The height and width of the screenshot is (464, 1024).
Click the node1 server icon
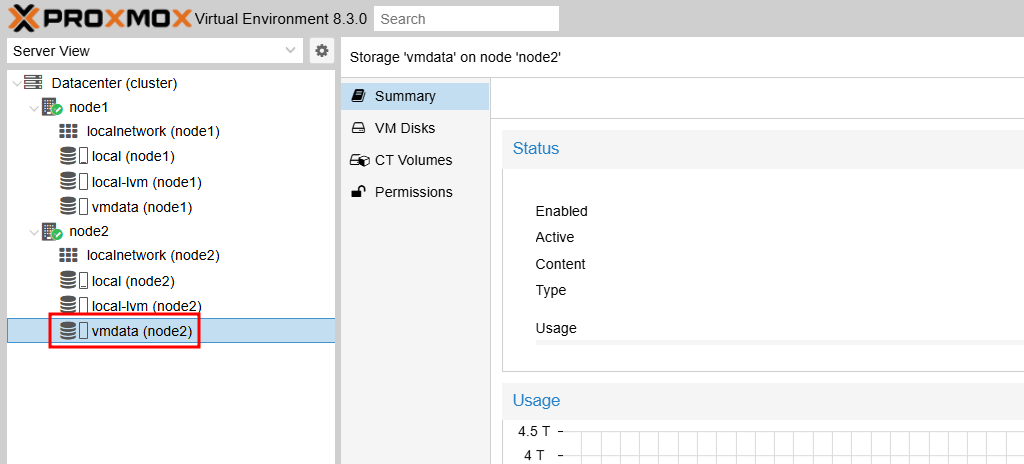point(52,107)
